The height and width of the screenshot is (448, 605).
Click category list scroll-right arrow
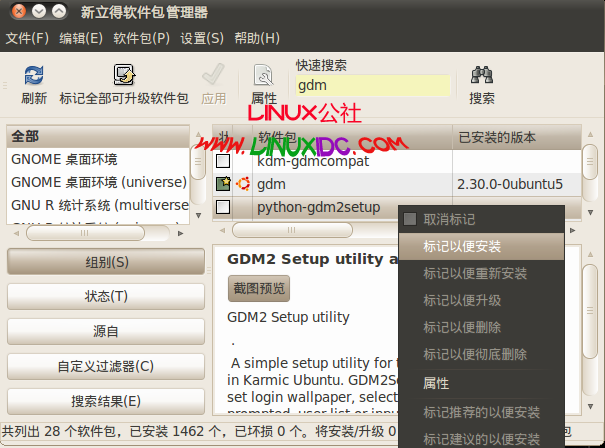[x=180, y=233]
